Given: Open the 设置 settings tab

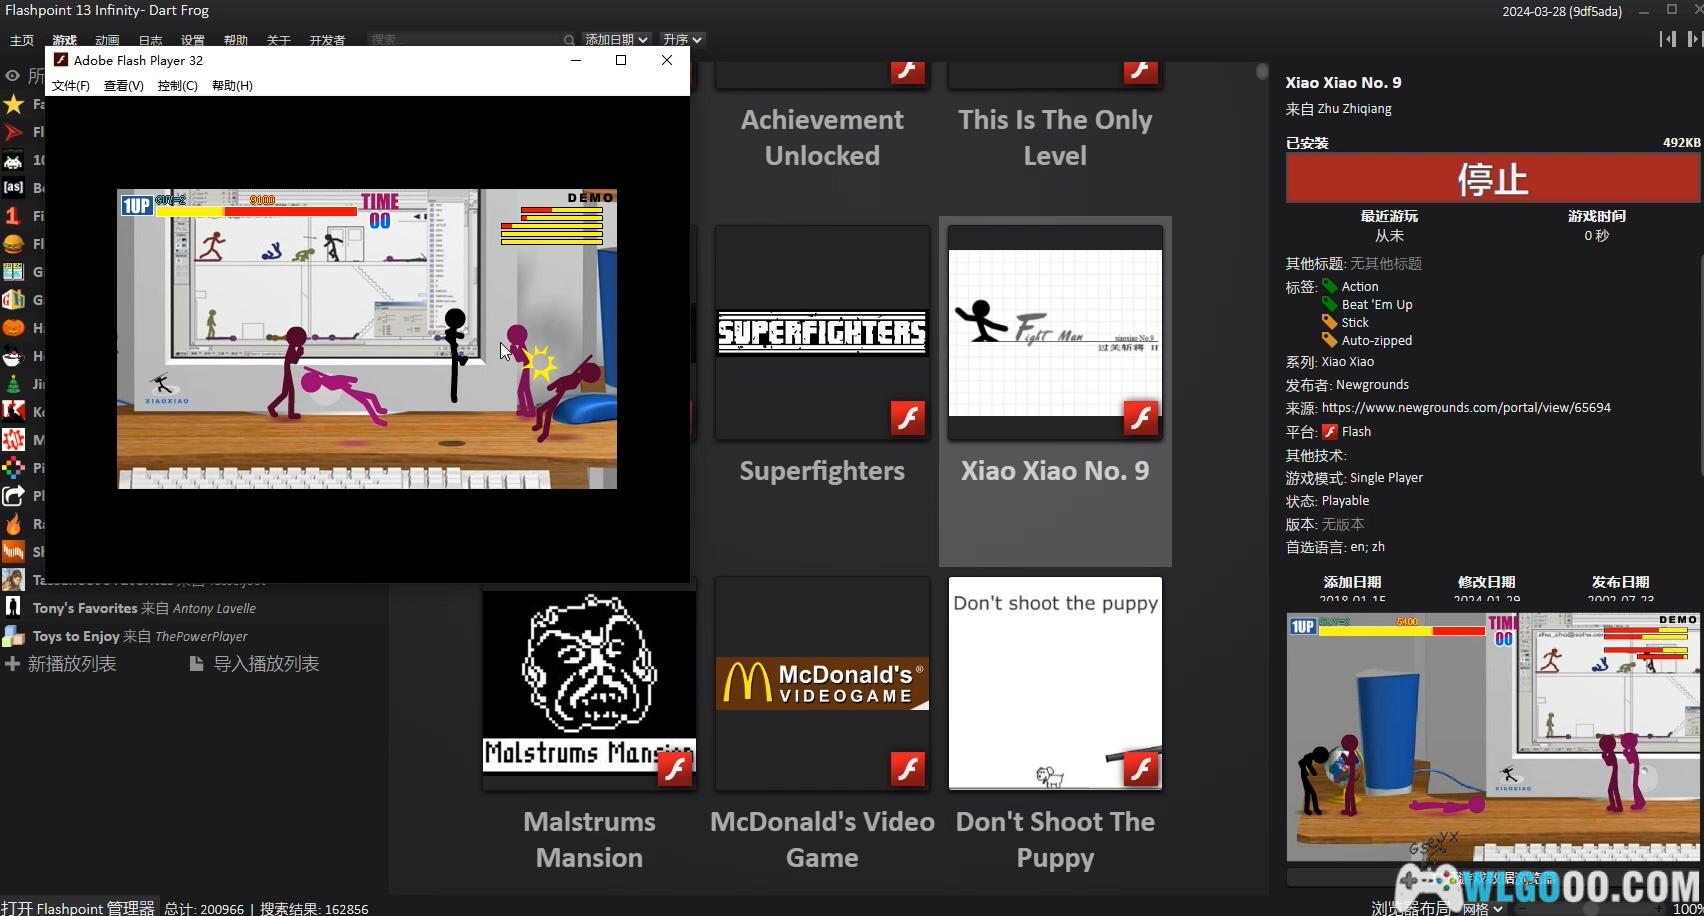Looking at the screenshot, I should click(x=193, y=41).
